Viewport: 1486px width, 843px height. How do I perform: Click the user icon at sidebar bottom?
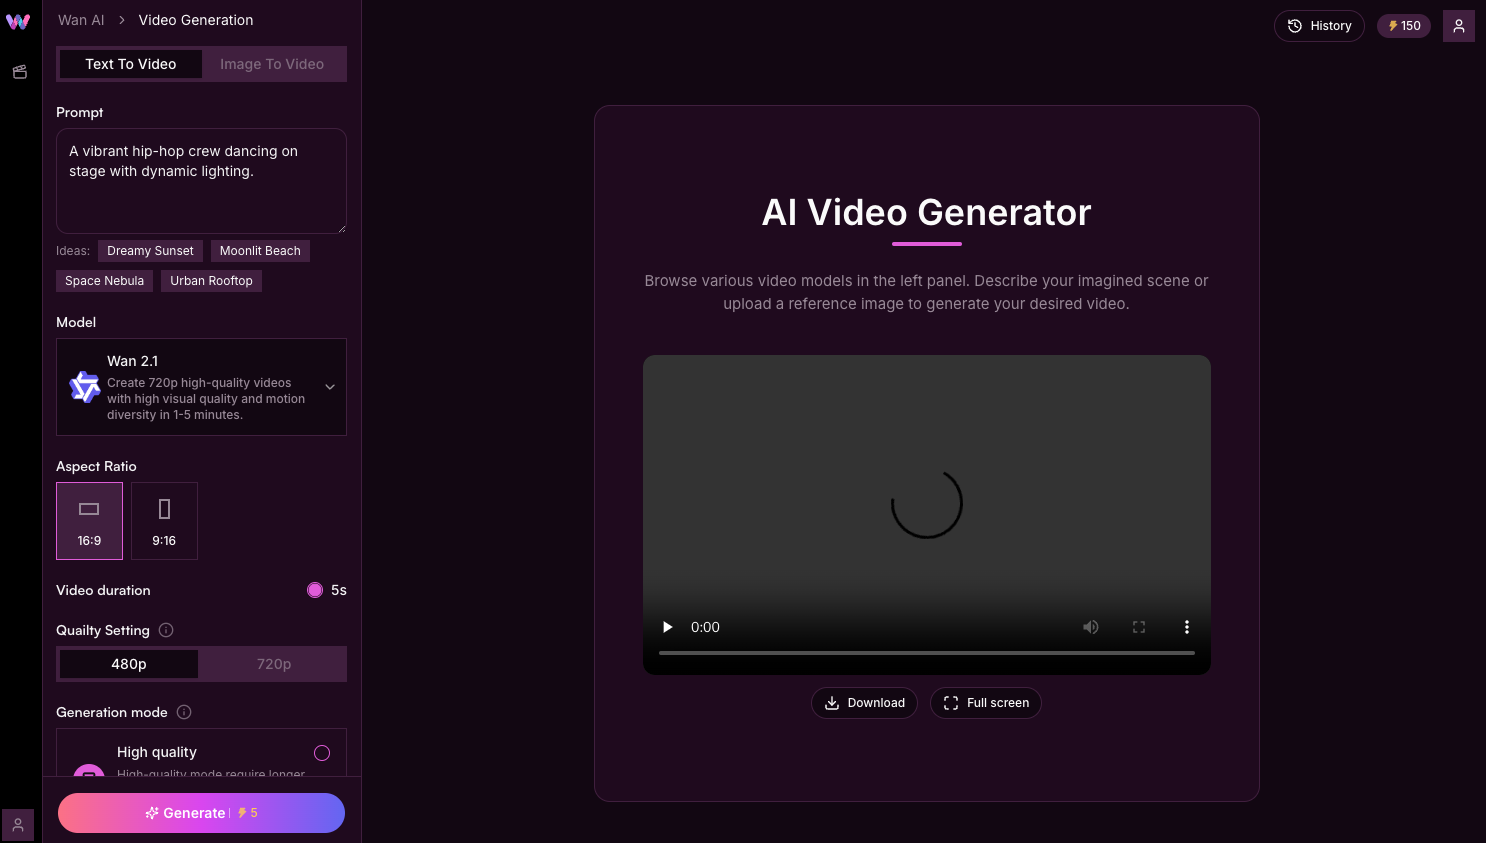click(x=18, y=825)
